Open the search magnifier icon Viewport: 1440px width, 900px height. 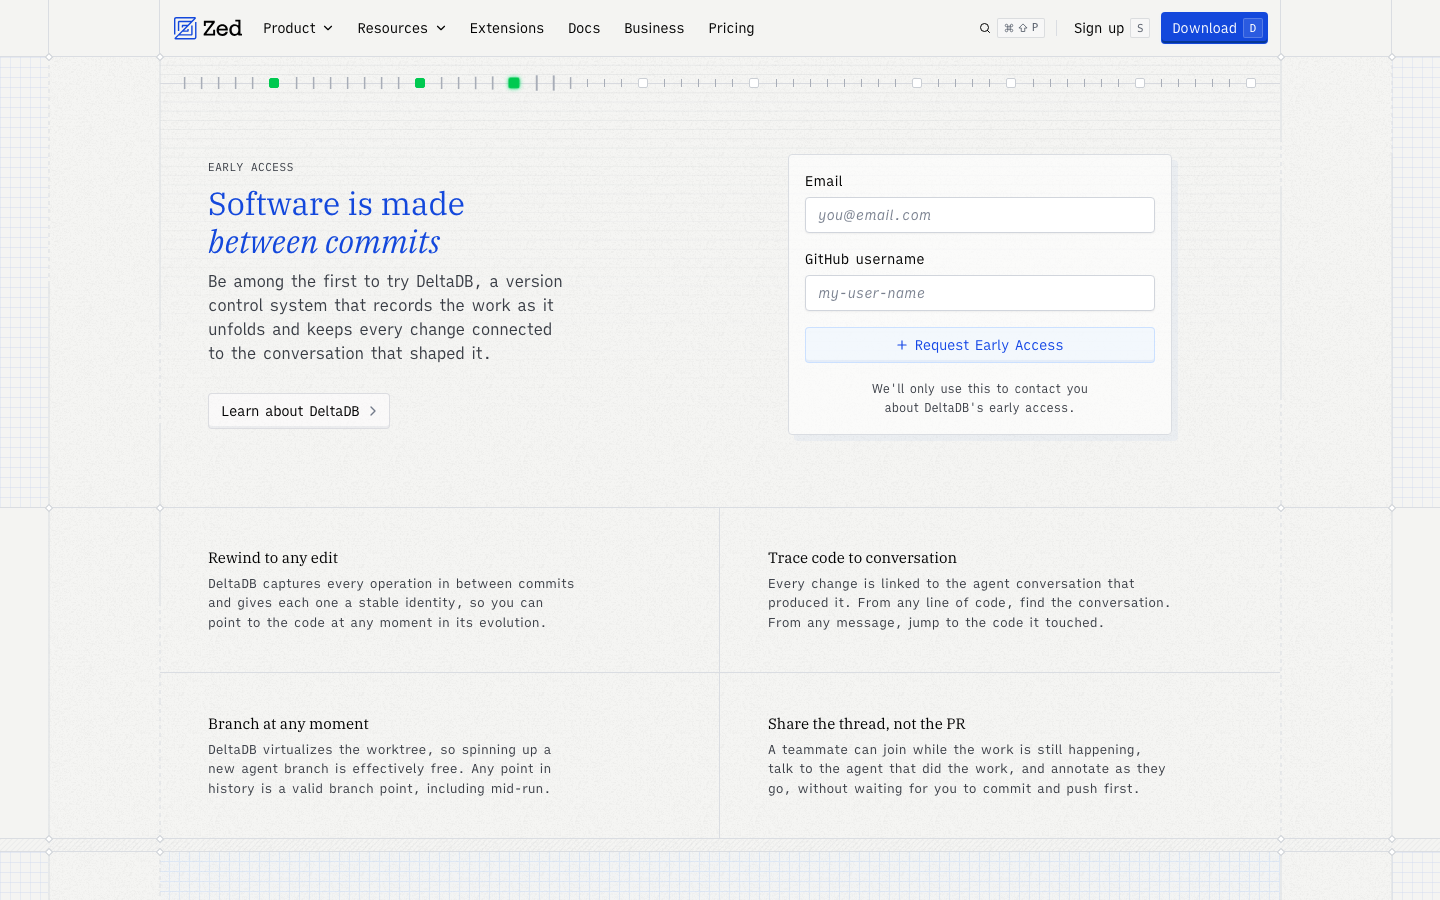click(985, 28)
